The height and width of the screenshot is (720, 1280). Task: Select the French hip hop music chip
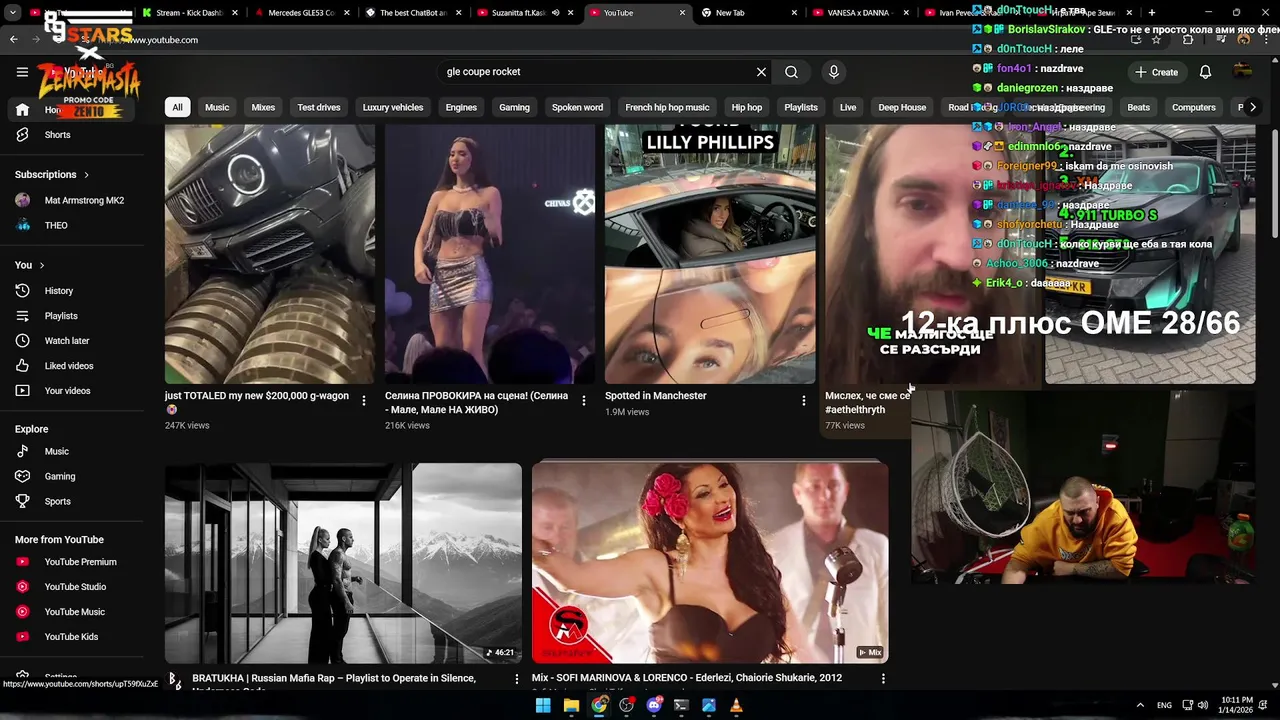tap(667, 107)
